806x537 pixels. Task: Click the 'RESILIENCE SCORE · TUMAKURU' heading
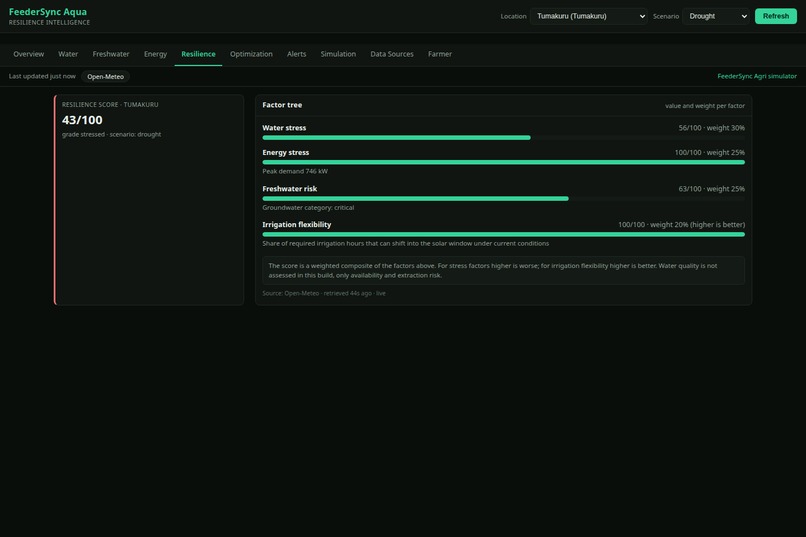click(x=110, y=104)
